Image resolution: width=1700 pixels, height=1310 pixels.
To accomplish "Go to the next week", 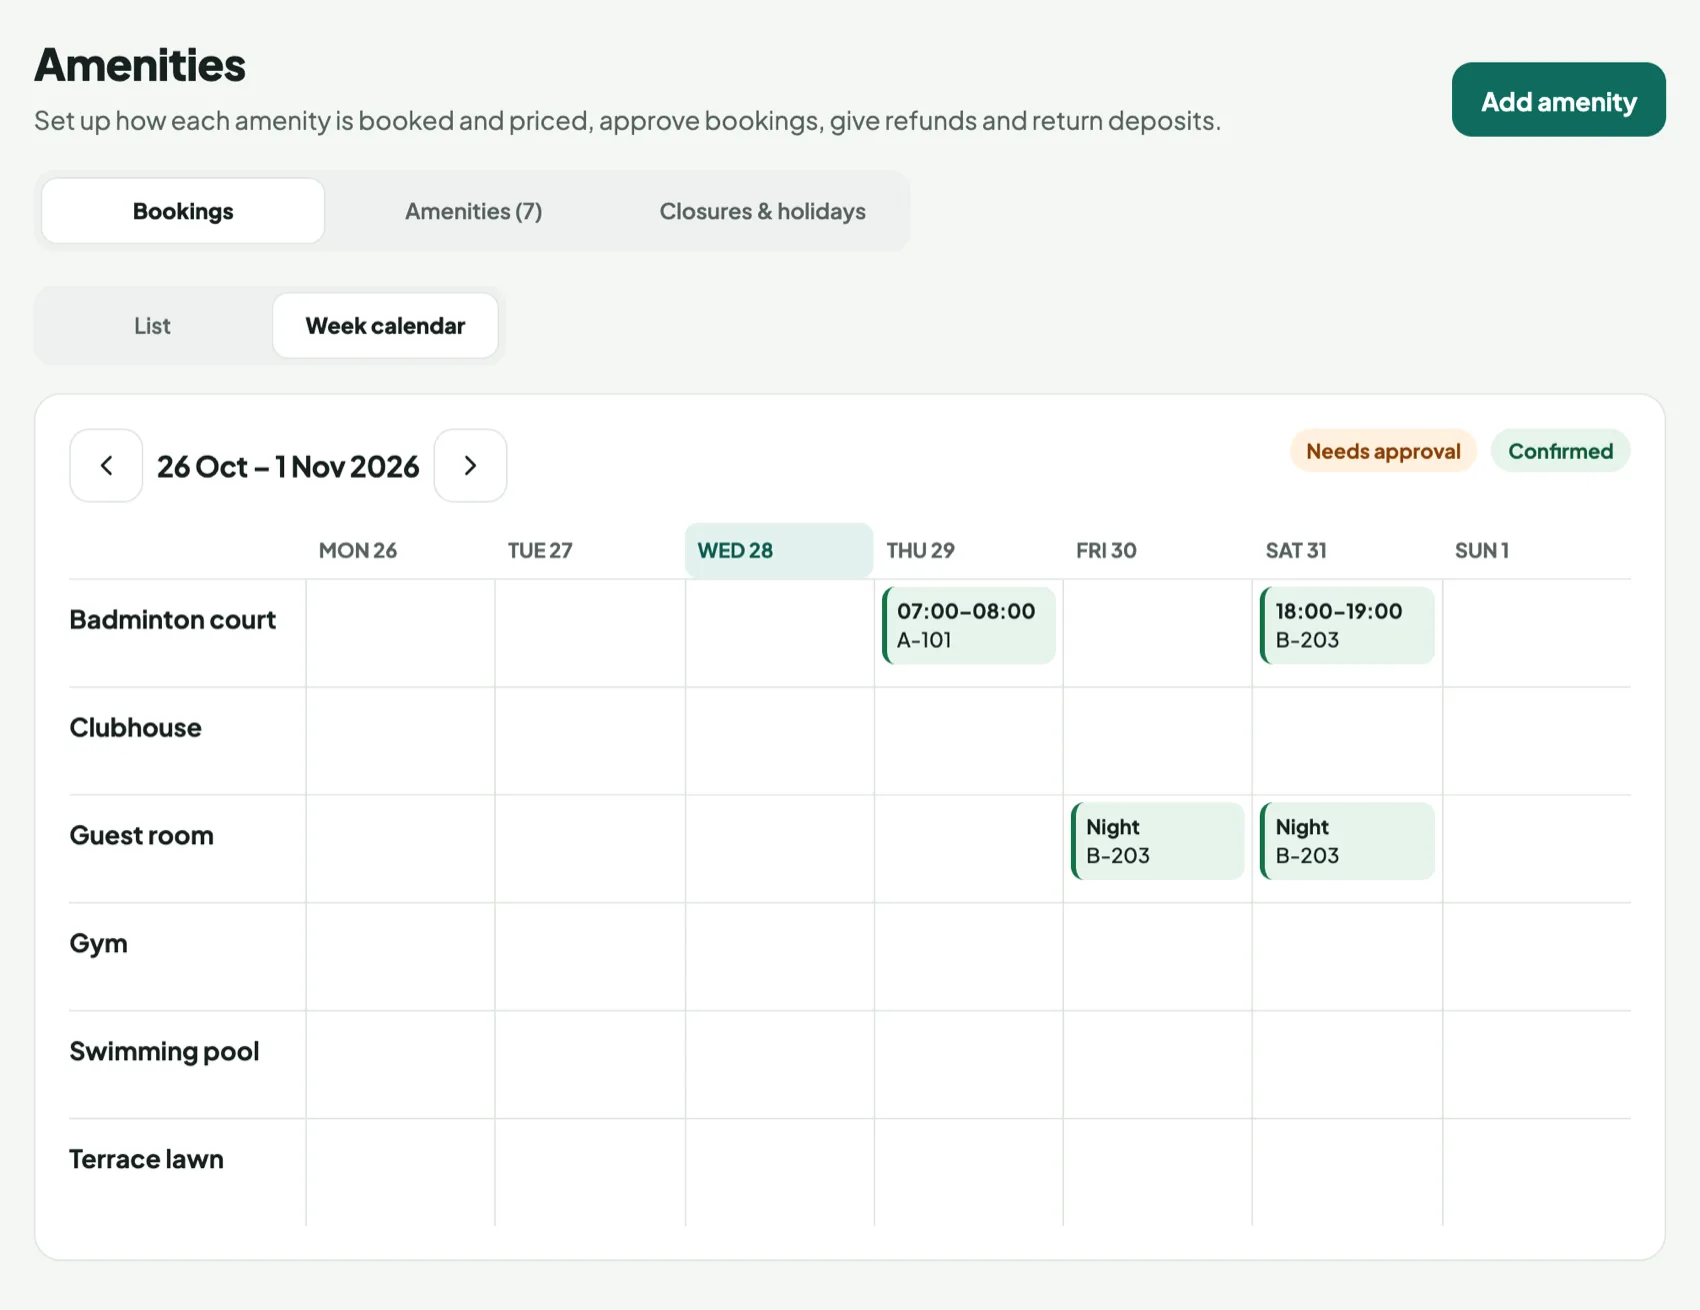I will coord(470,466).
